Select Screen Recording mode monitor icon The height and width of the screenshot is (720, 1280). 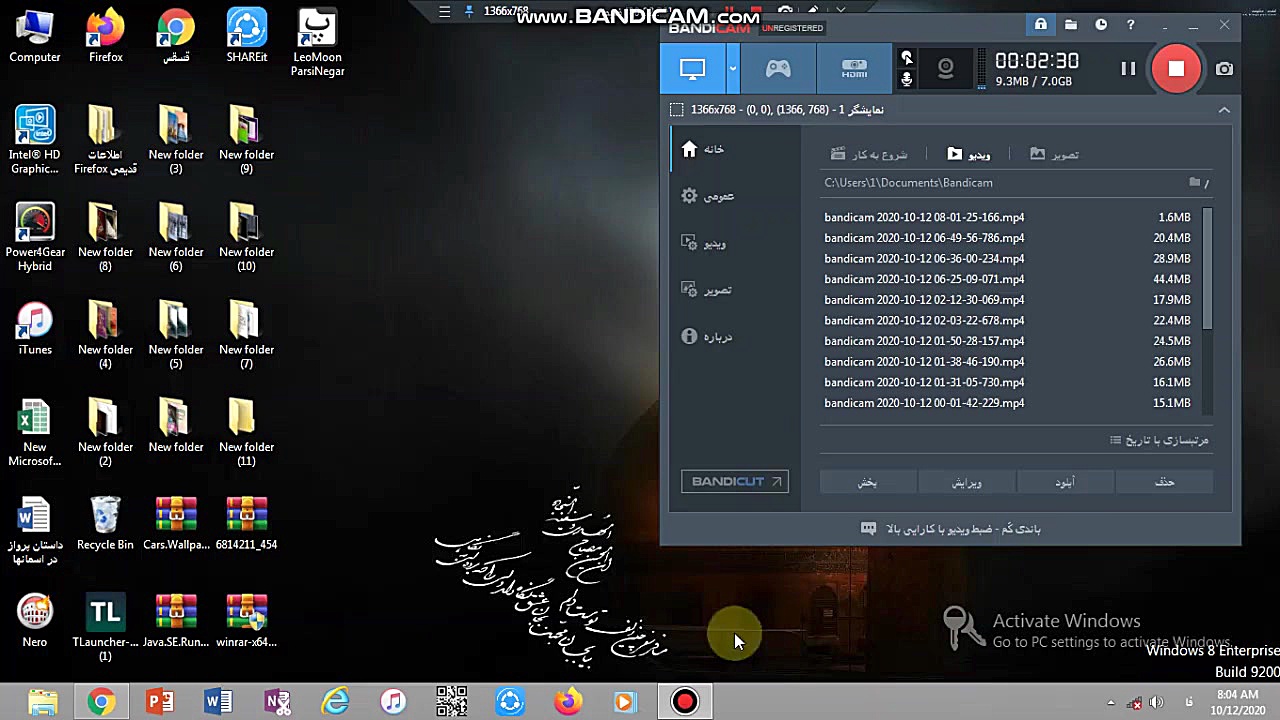point(692,69)
